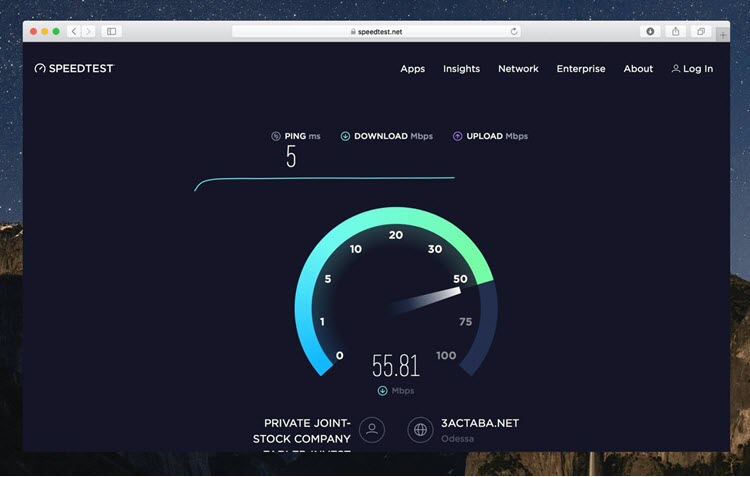The height and width of the screenshot is (477, 750).
Task: Click the Log In button
Action: [692, 69]
